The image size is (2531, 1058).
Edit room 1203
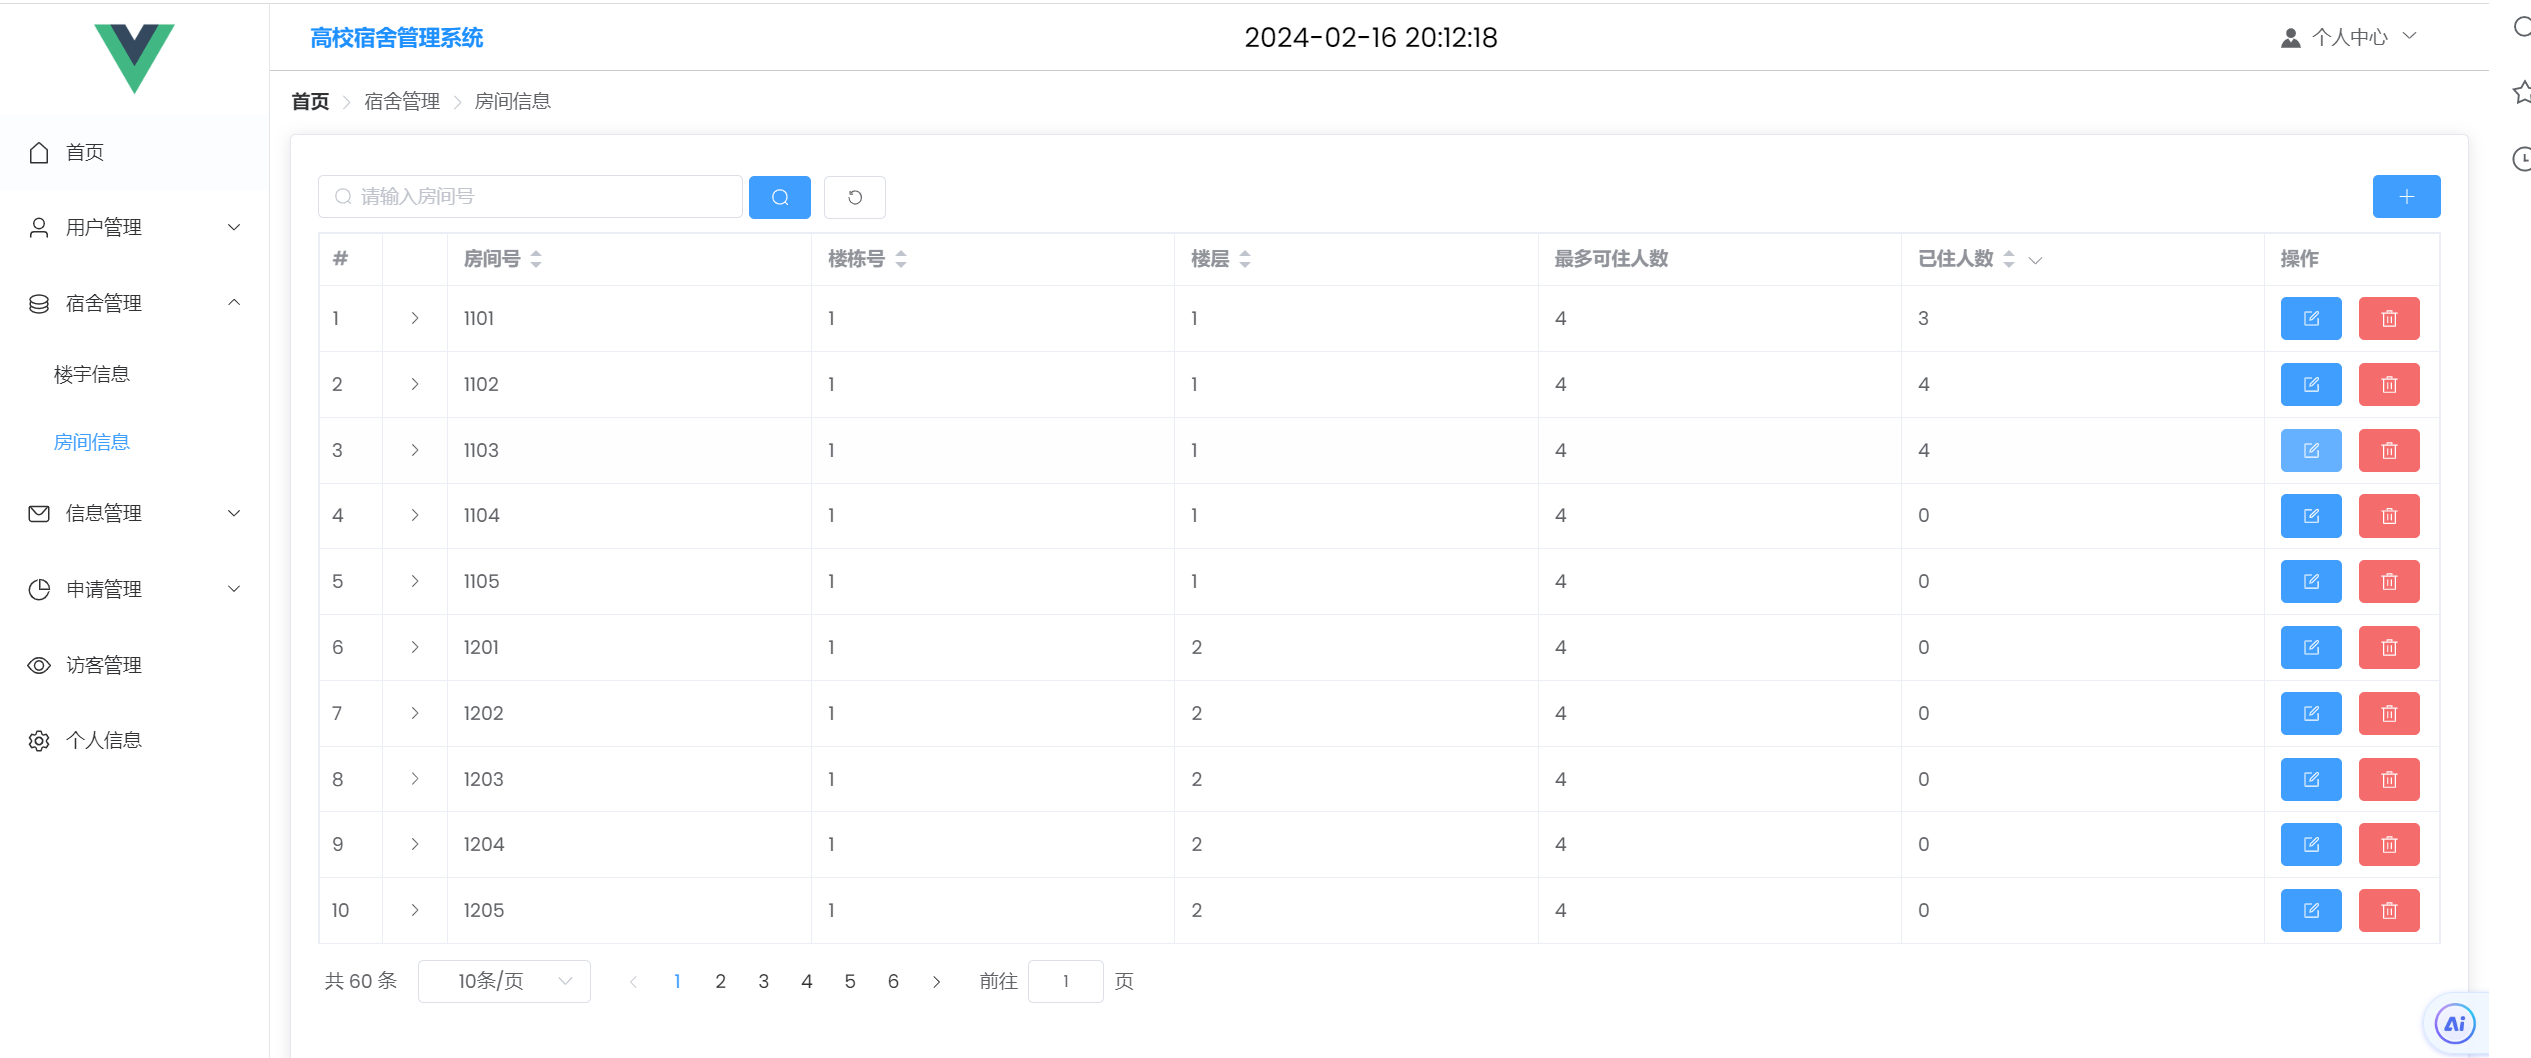[x=2310, y=779]
